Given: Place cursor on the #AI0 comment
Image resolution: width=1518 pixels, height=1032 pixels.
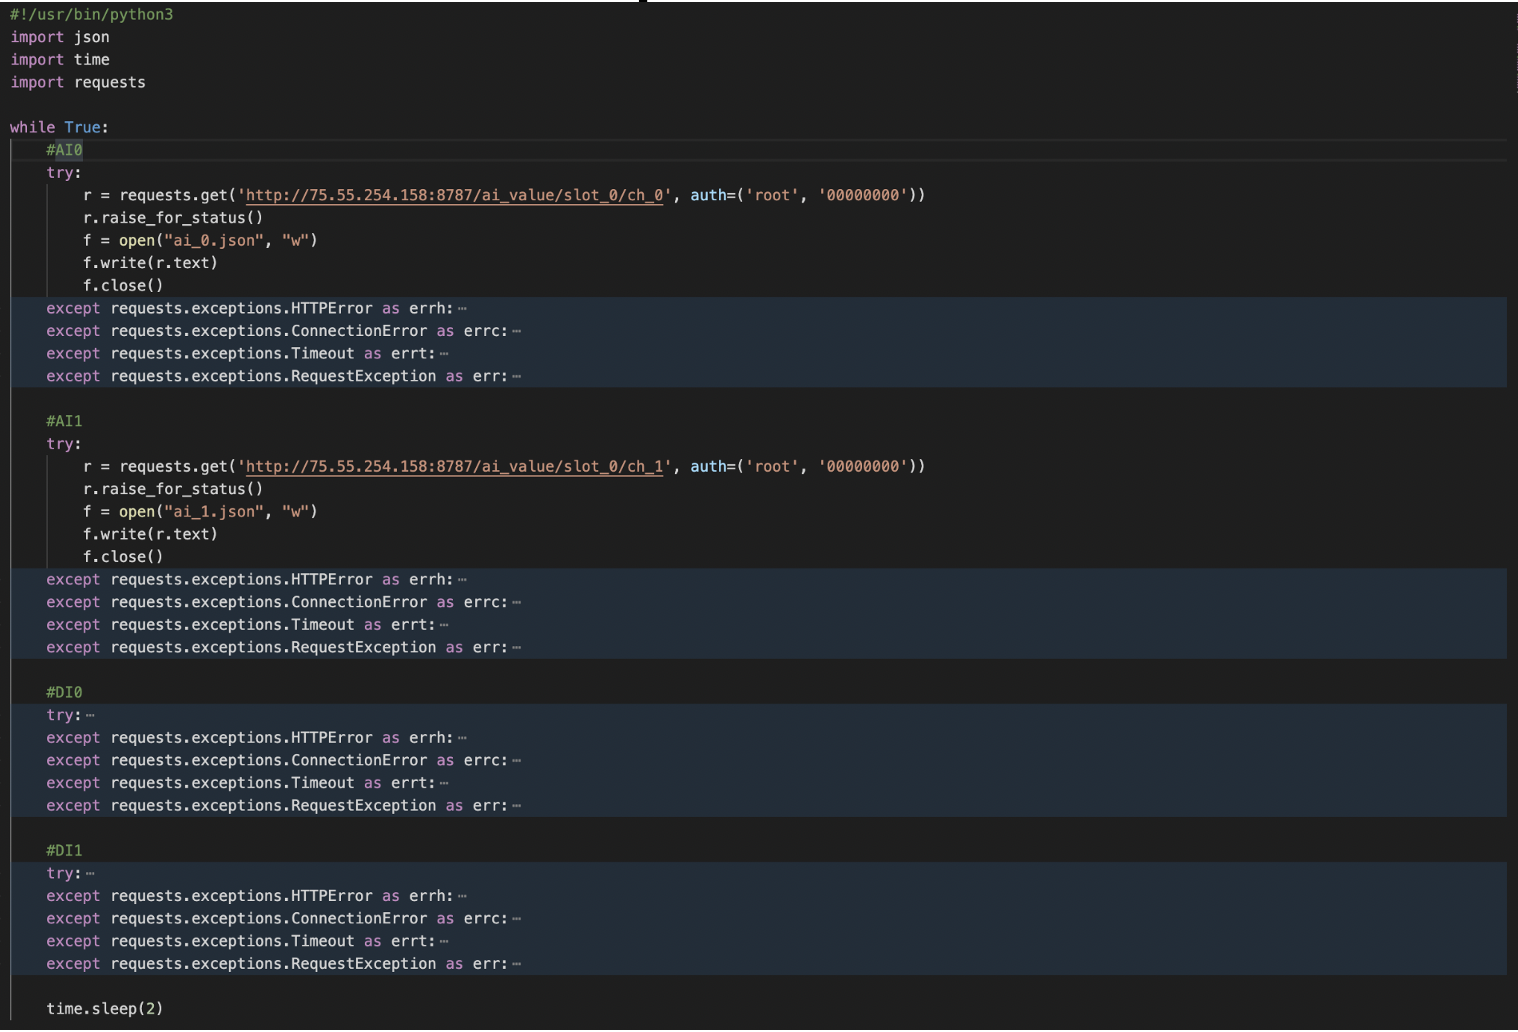Looking at the screenshot, I should [x=64, y=151].
